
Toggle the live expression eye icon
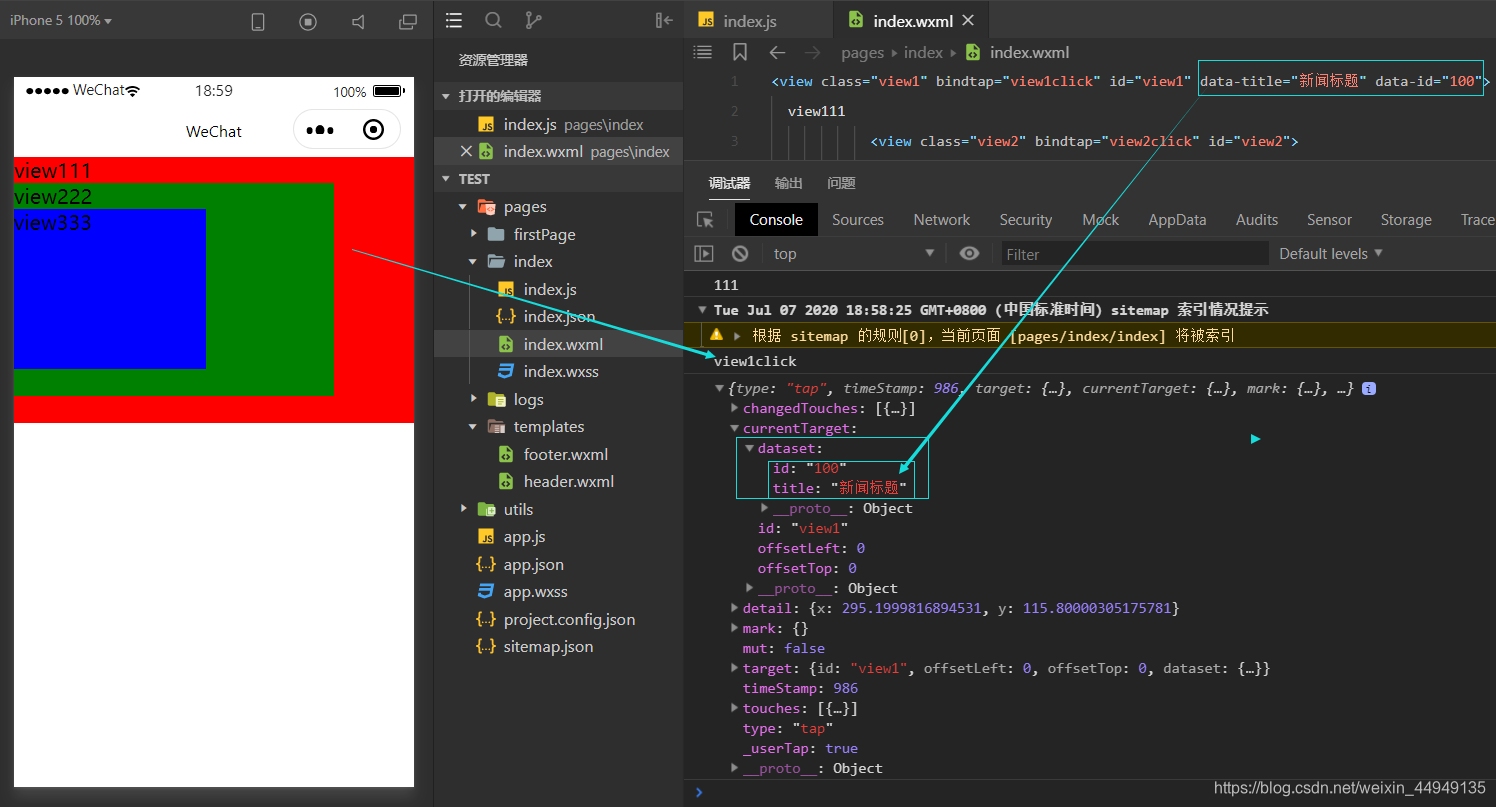click(x=969, y=253)
